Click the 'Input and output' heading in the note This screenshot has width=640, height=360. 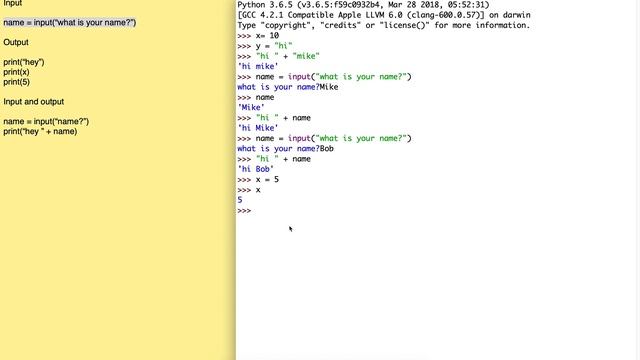(33, 102)
